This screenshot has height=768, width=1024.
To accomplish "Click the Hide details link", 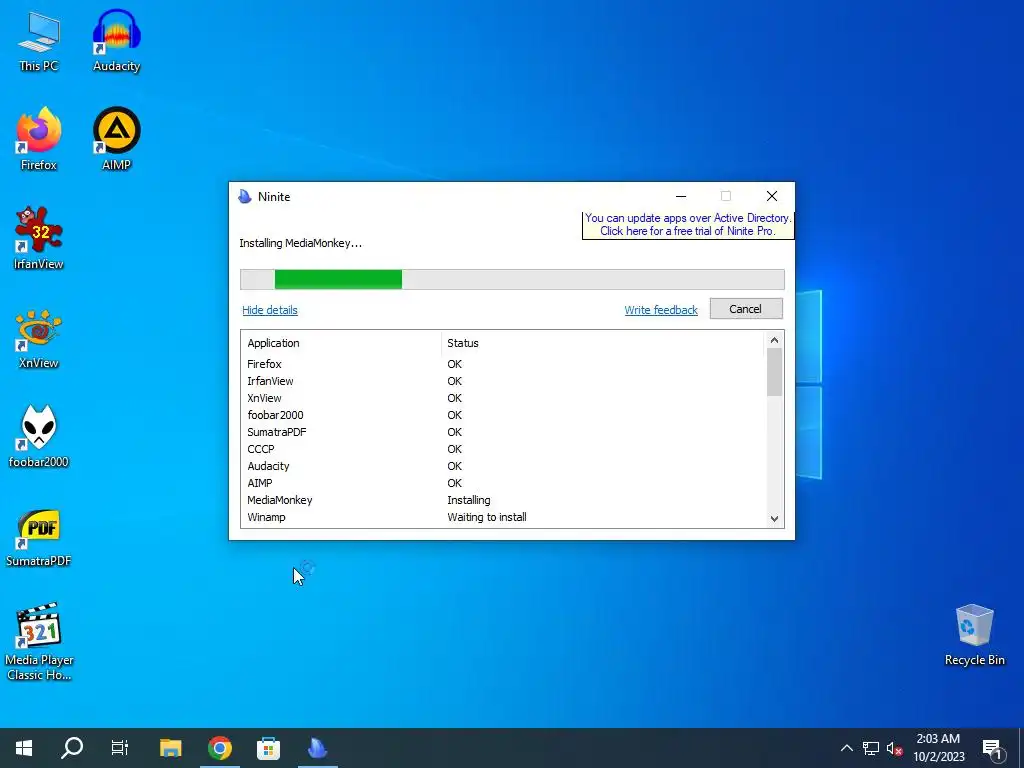I will point(270,310).
